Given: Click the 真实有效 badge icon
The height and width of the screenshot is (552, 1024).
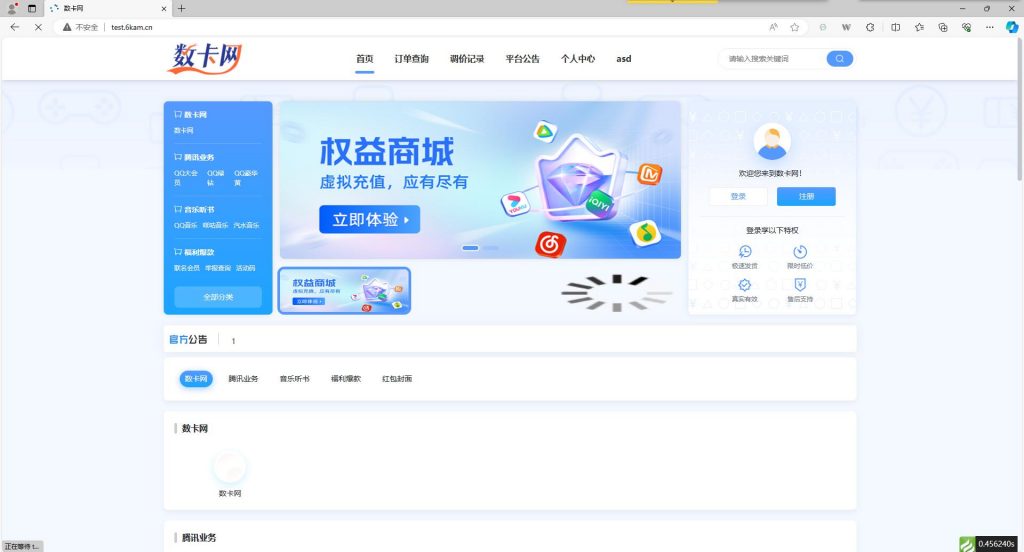Looking at the screenshot, I should pyautogui.click(x=744, y=285).
